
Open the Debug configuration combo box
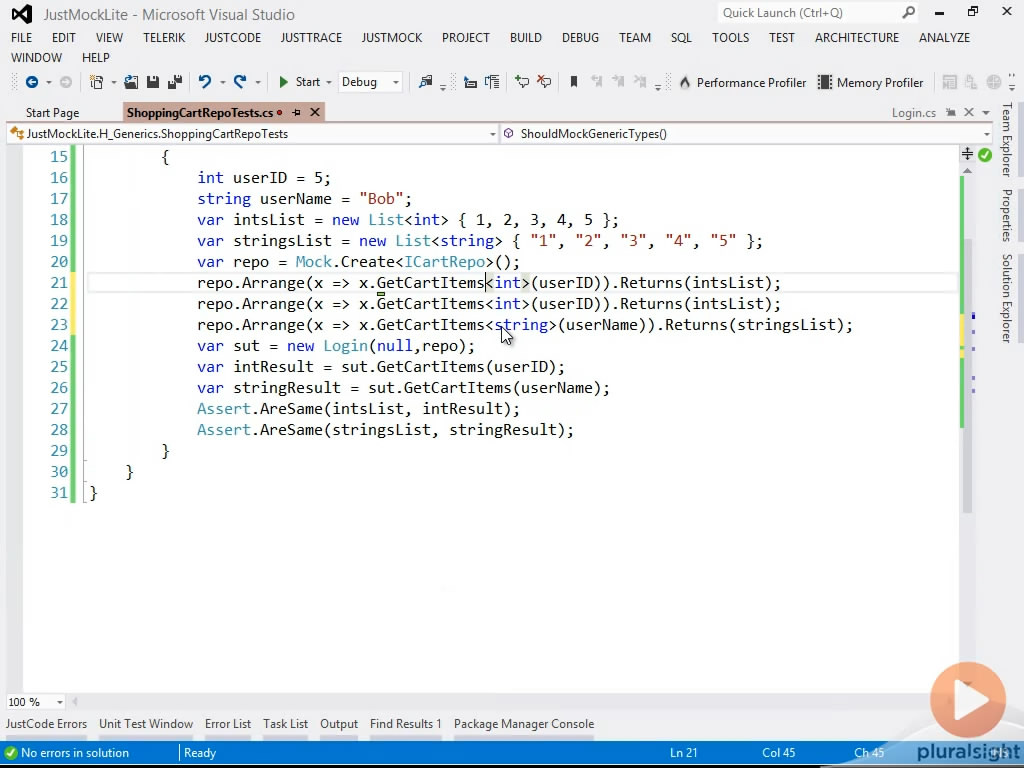(370, 82)
